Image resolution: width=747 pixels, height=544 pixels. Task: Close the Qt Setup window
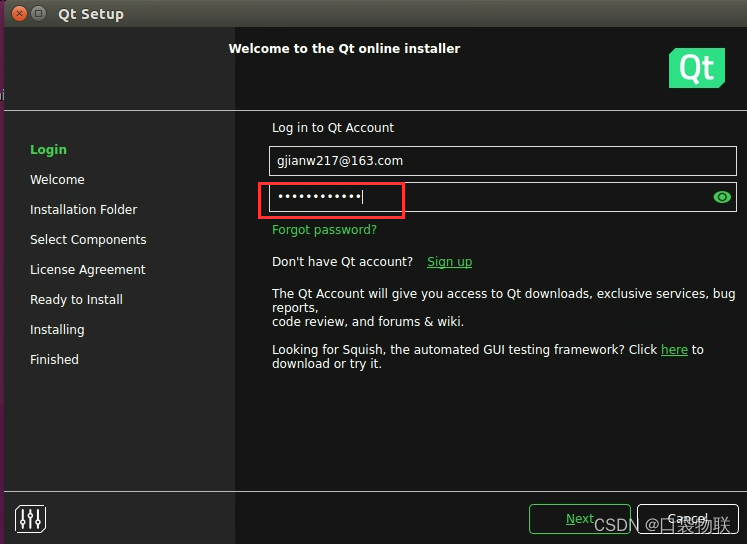[19, 13]
